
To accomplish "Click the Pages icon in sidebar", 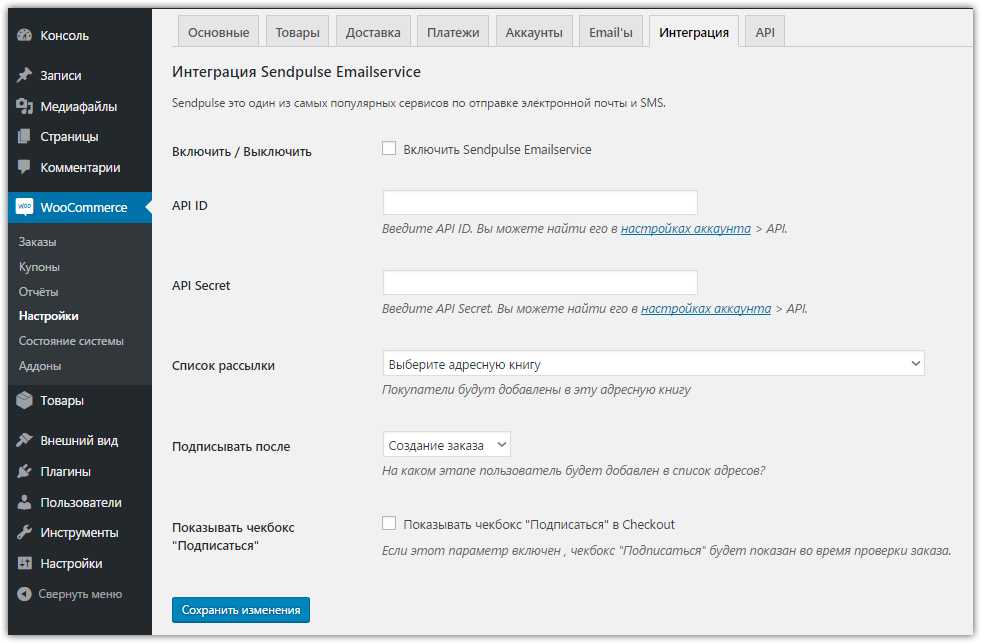I will point(25,137).
